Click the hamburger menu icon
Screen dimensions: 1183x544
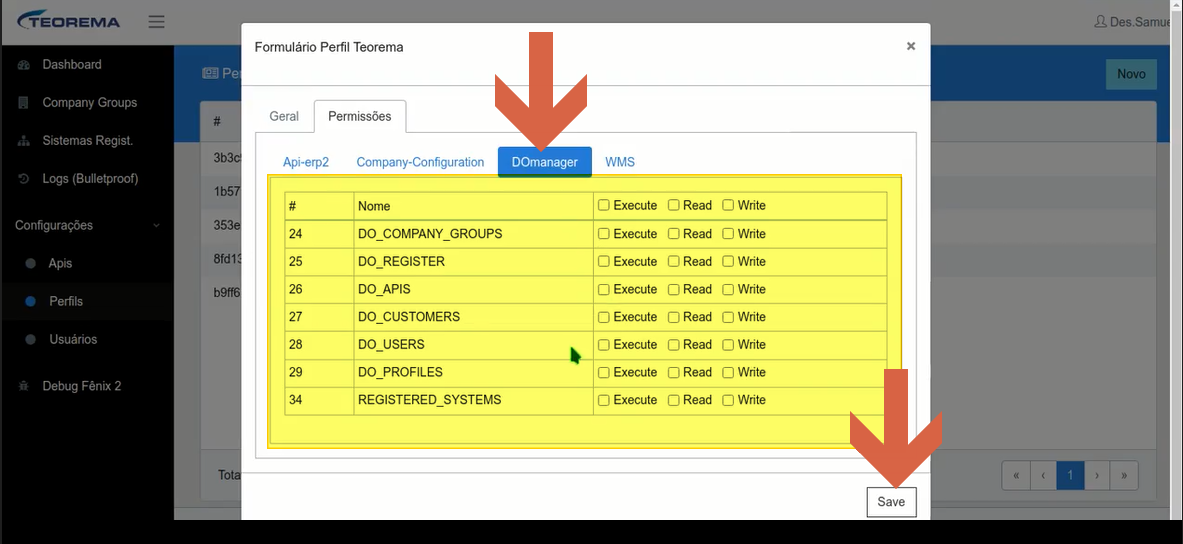click(156, 22)
